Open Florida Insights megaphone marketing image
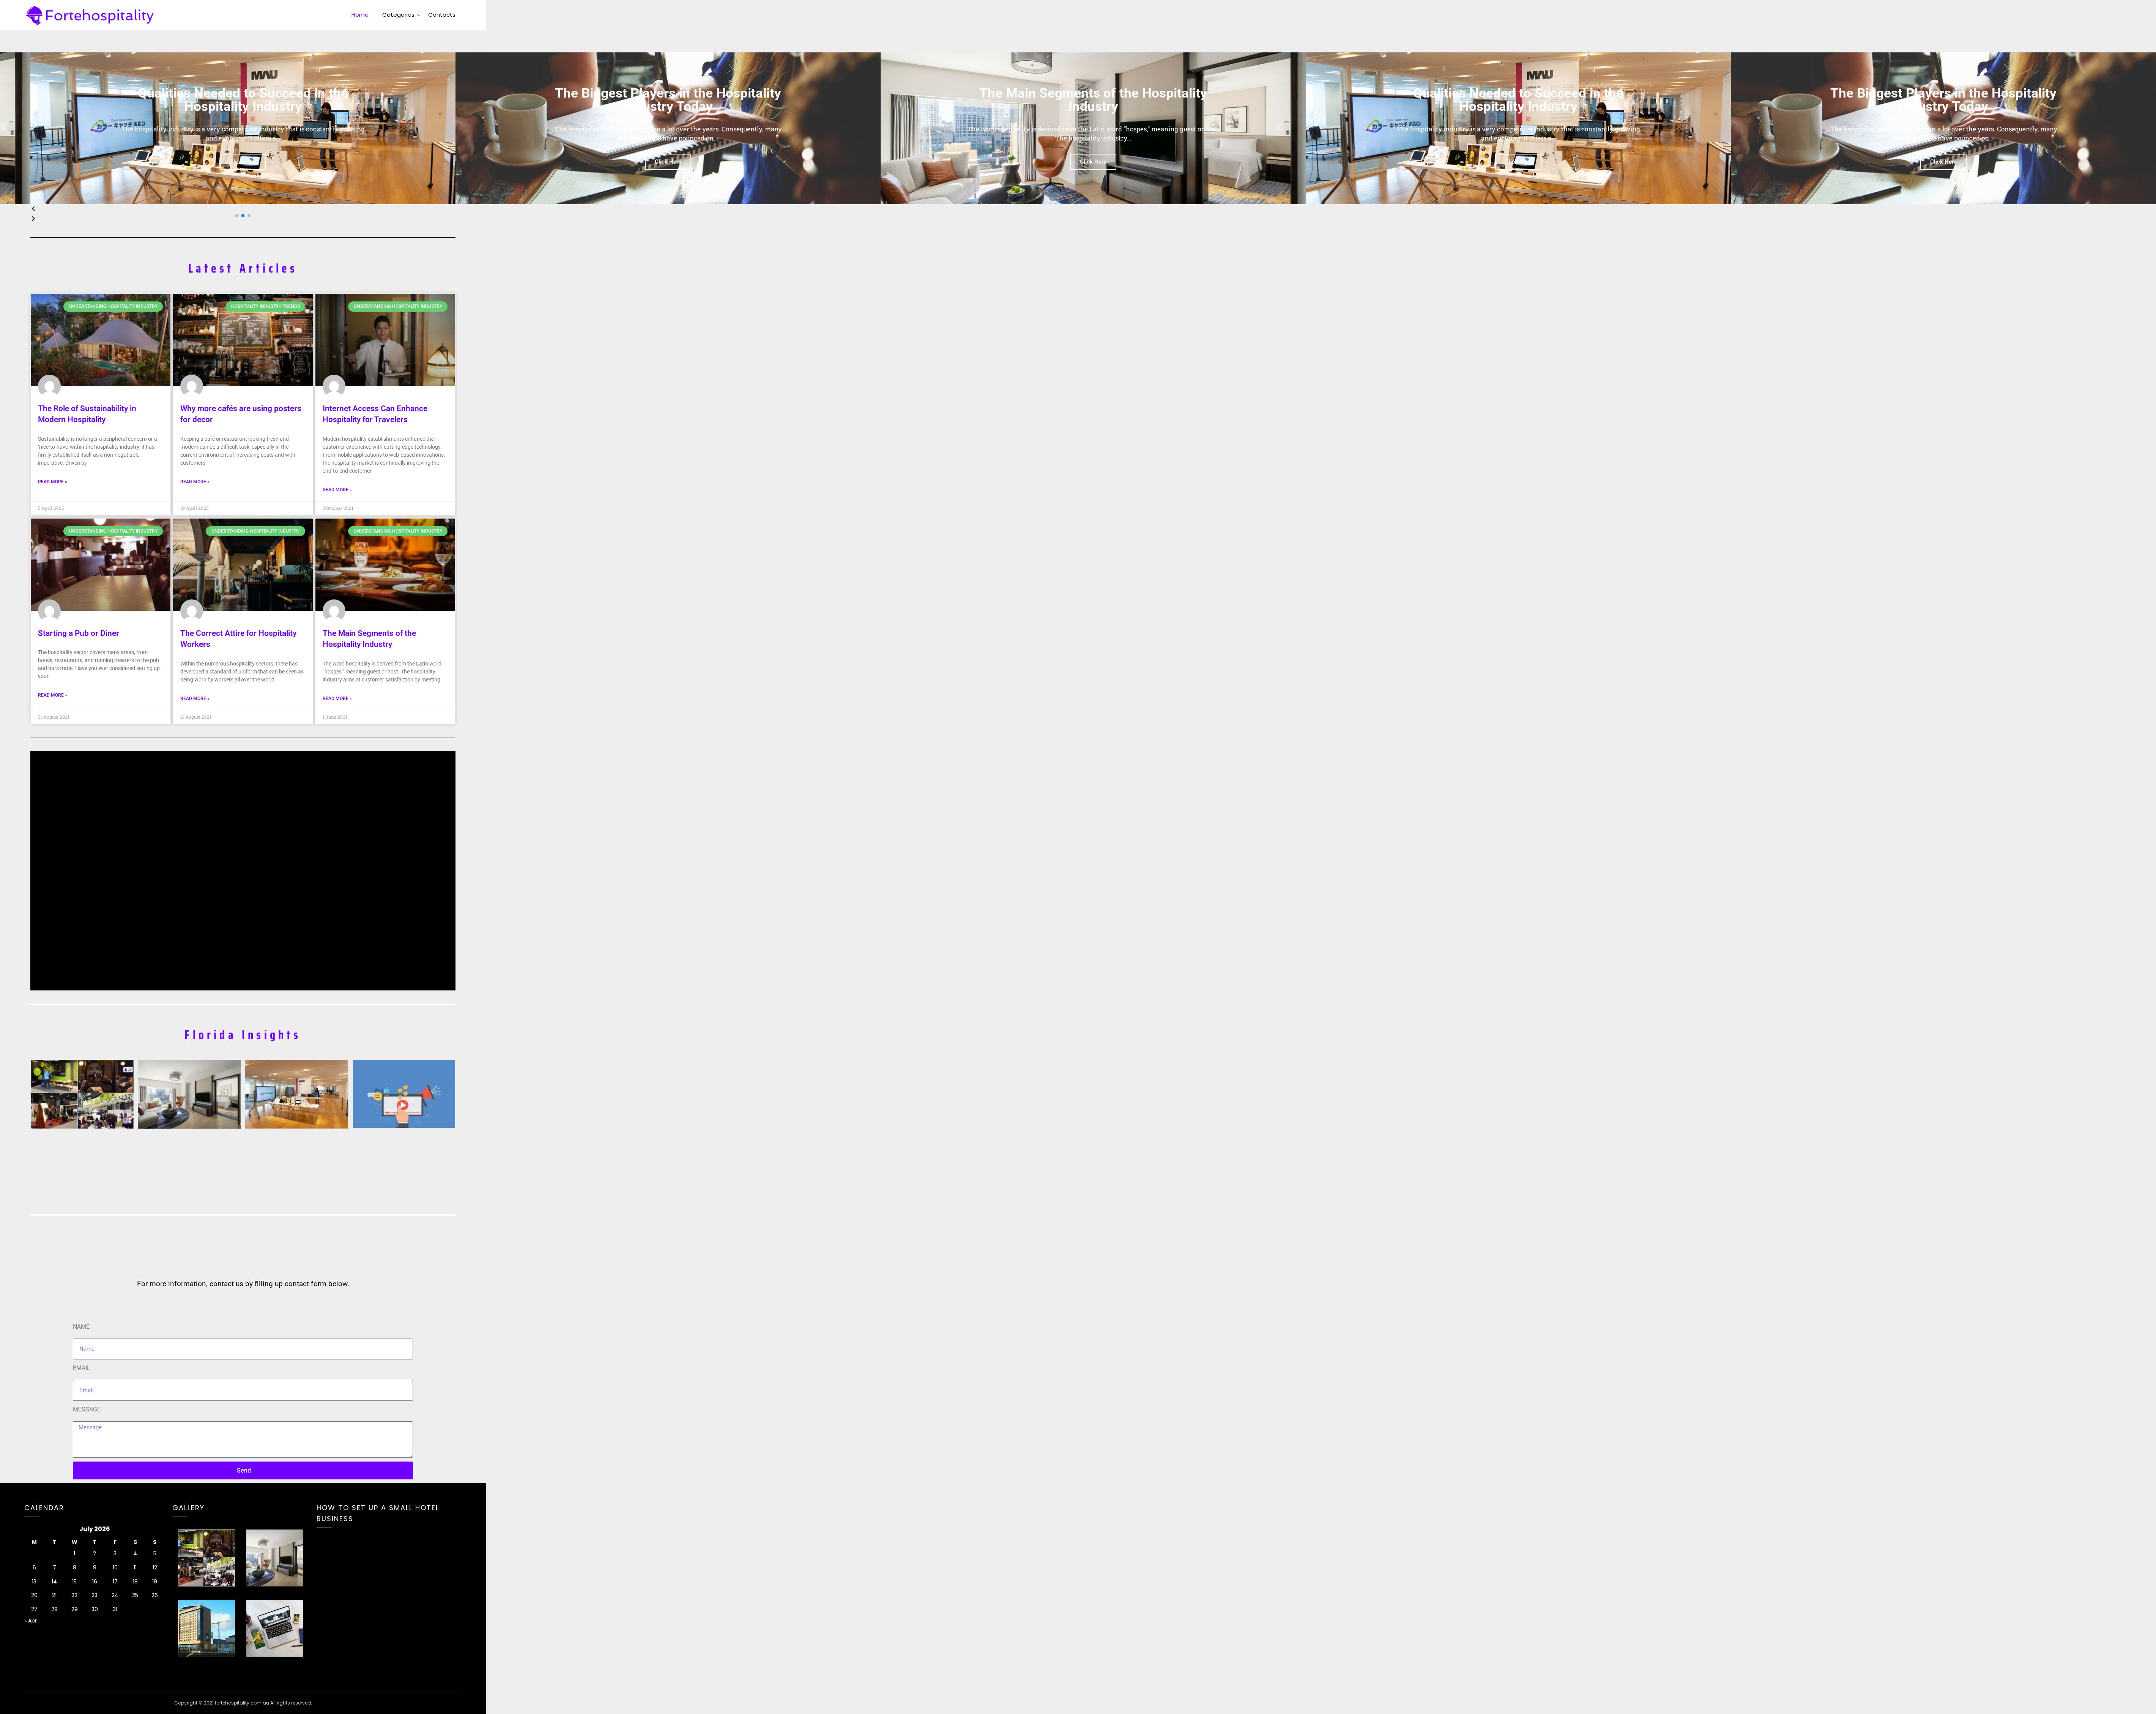The image size is (2156, 1714). coord(404,1094)
